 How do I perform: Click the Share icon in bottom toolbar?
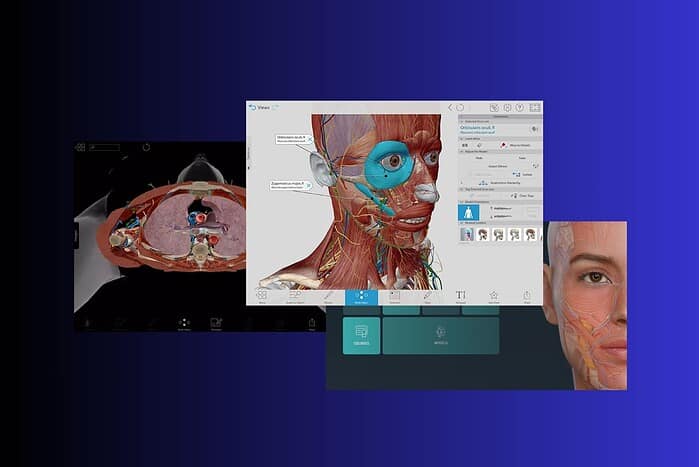[526, 295]
